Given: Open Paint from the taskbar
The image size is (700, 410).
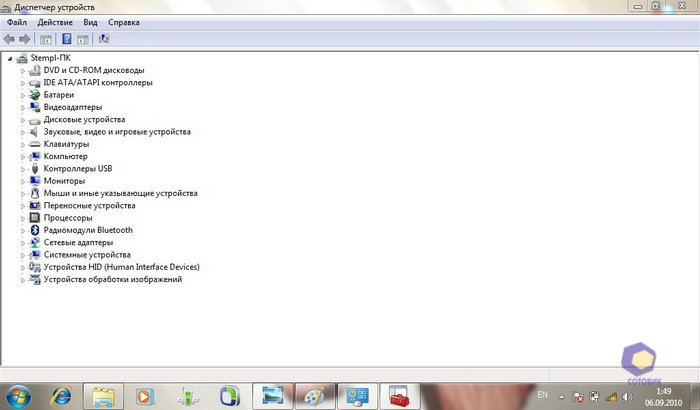Looking at the screenshot, I should (313, 395).
